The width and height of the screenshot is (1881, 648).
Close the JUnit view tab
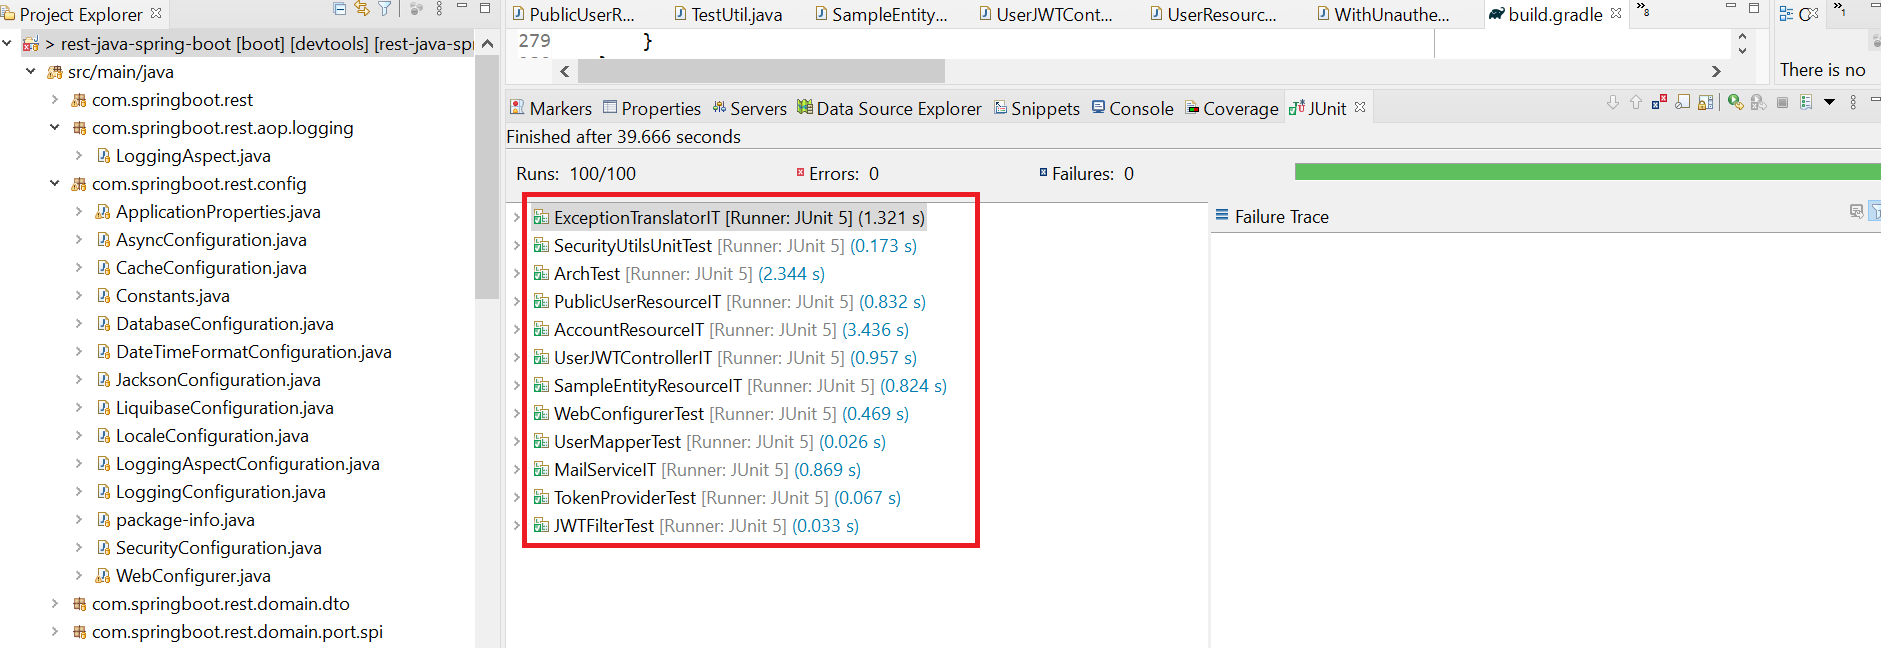[1360, 107]
